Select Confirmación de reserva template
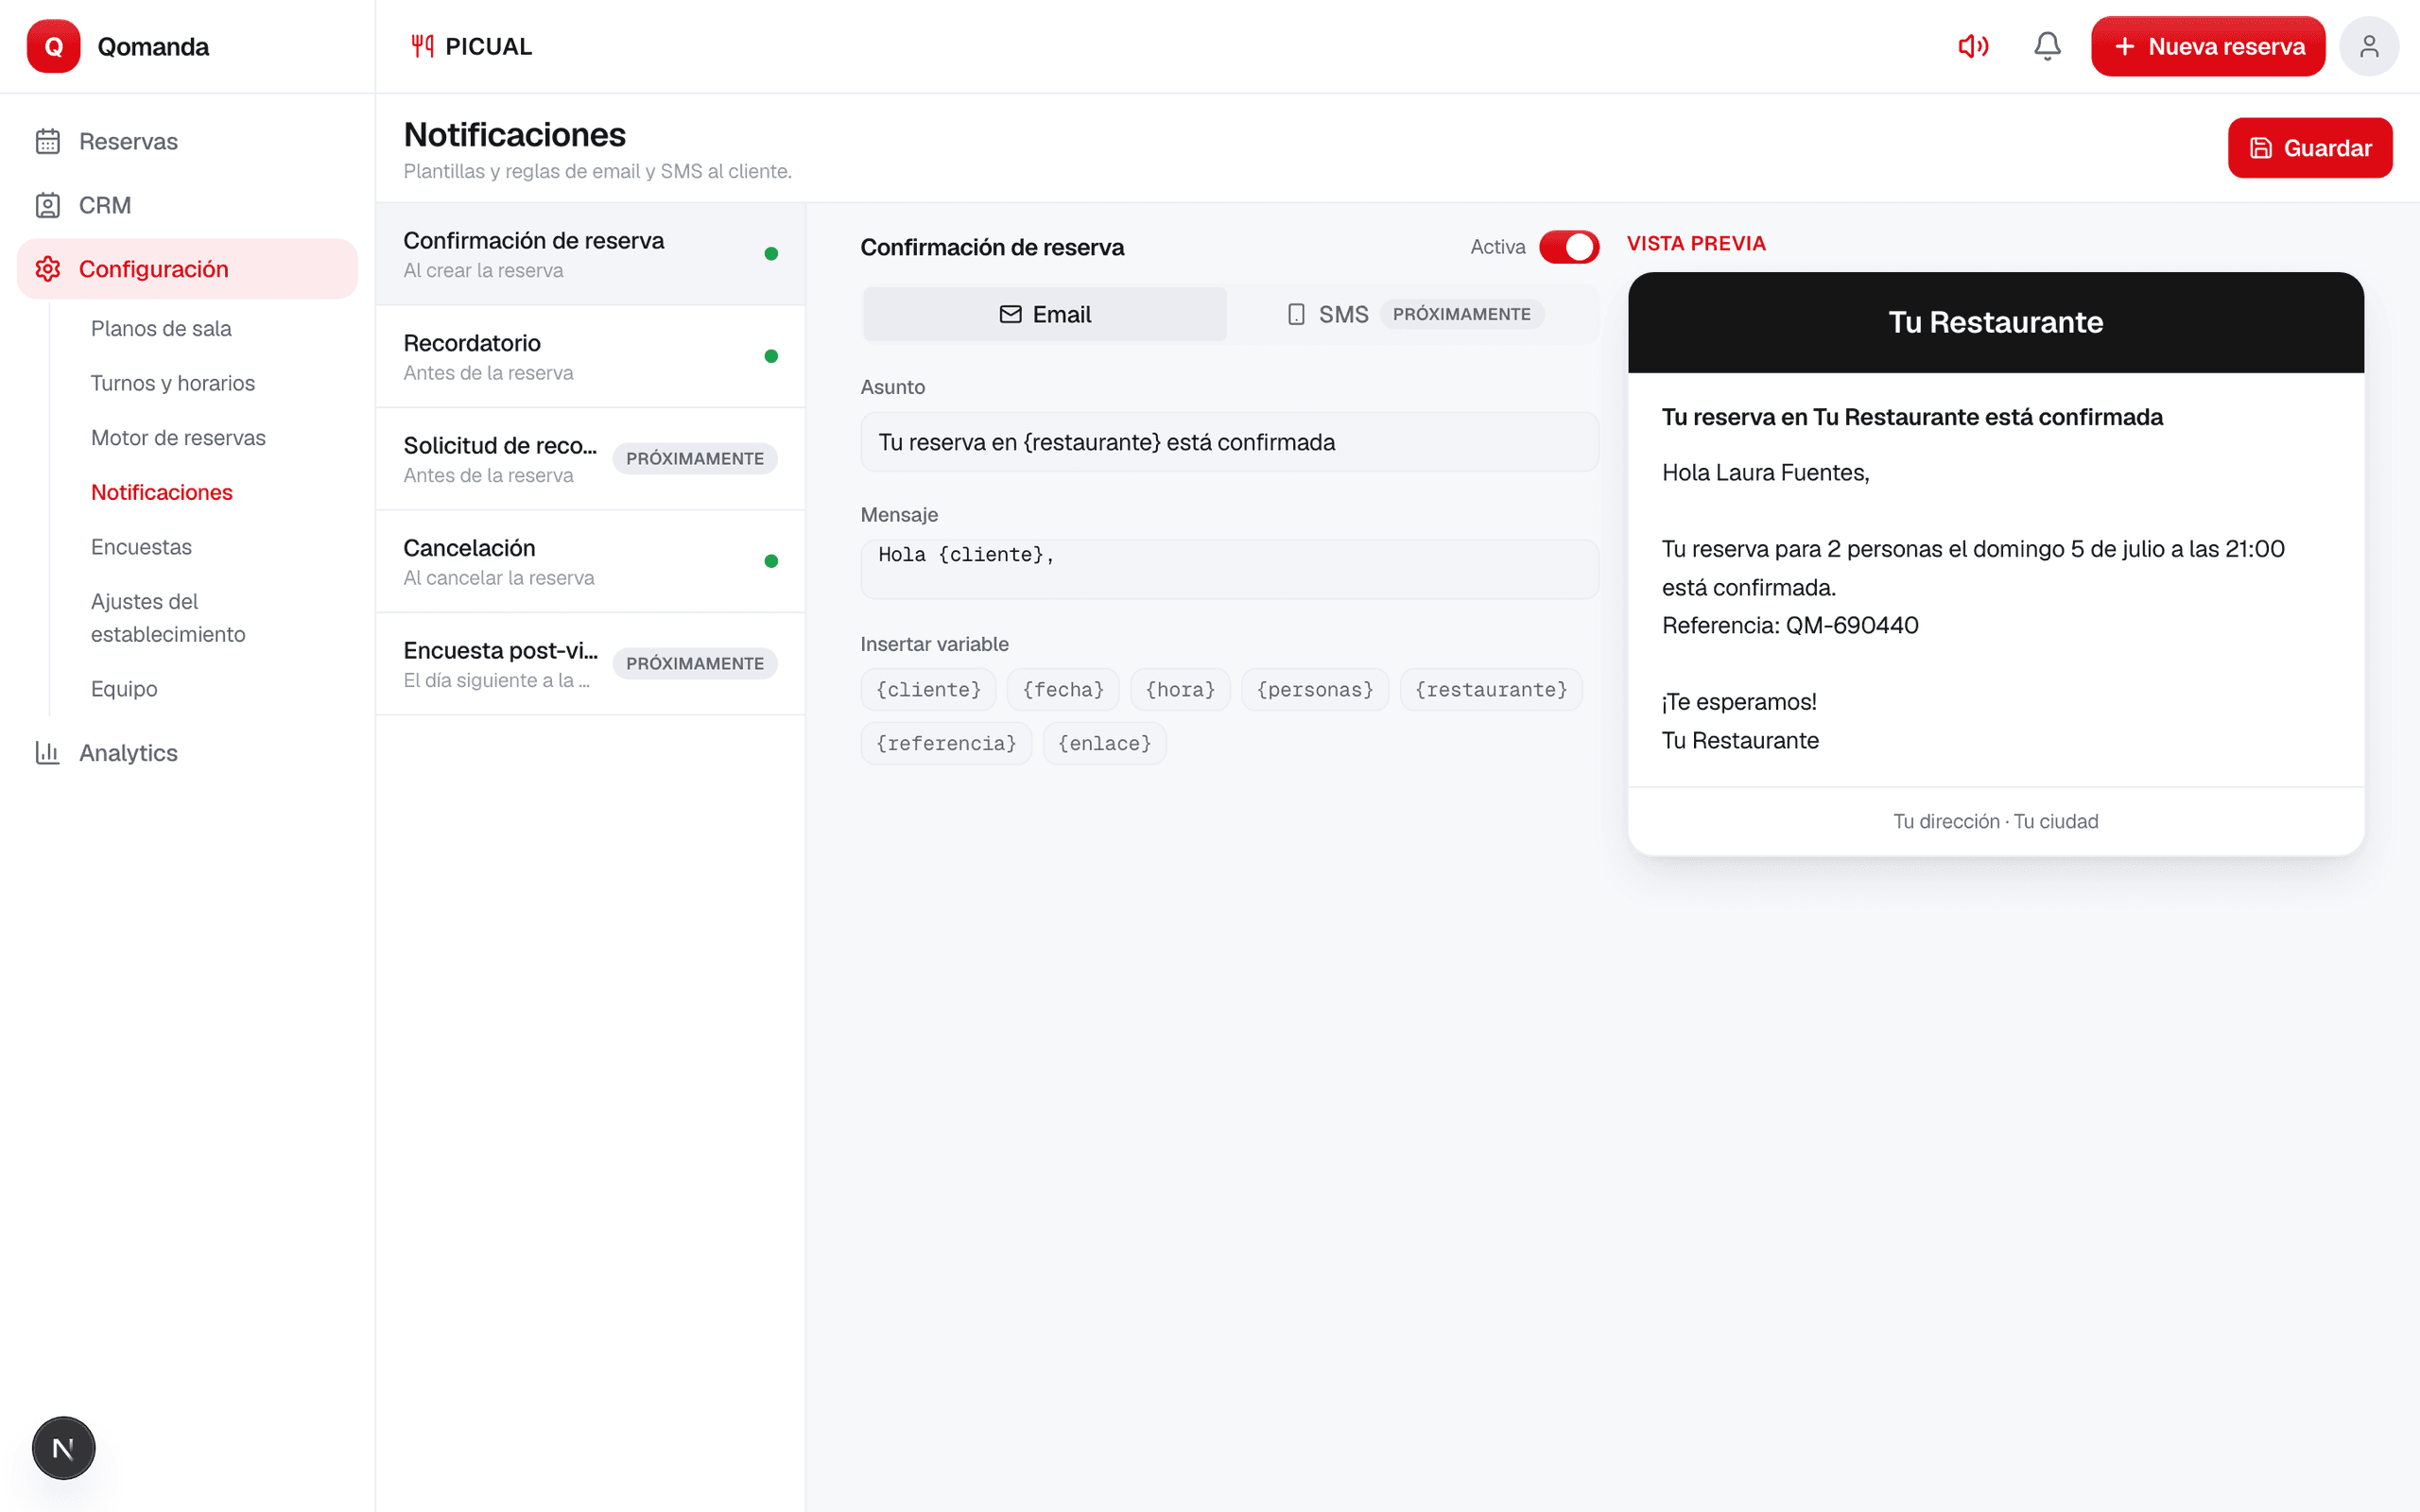The width and height of the screenshot is (2420, 1512). pyautogui.click(x=590, y=254)
